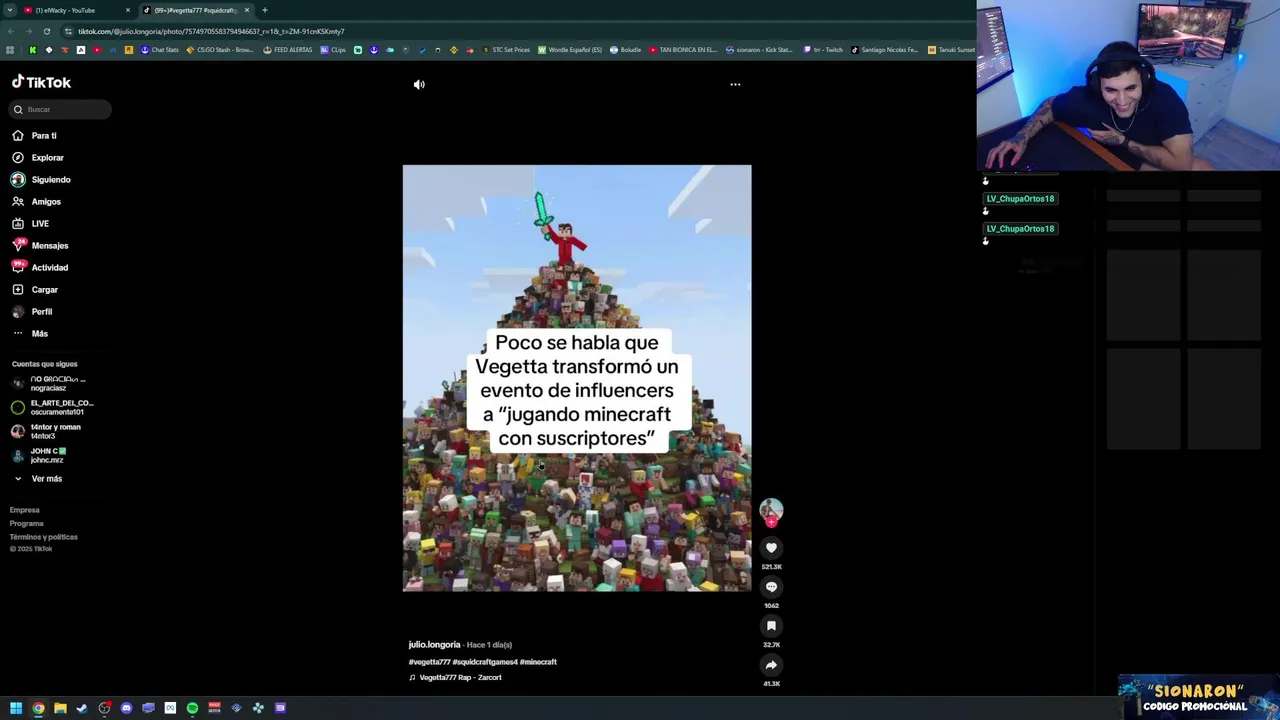Image resolution: width=1280 pixels, height=720 pixels.
Task: Mute the TikTok post audio
Action: pos(419,85)
